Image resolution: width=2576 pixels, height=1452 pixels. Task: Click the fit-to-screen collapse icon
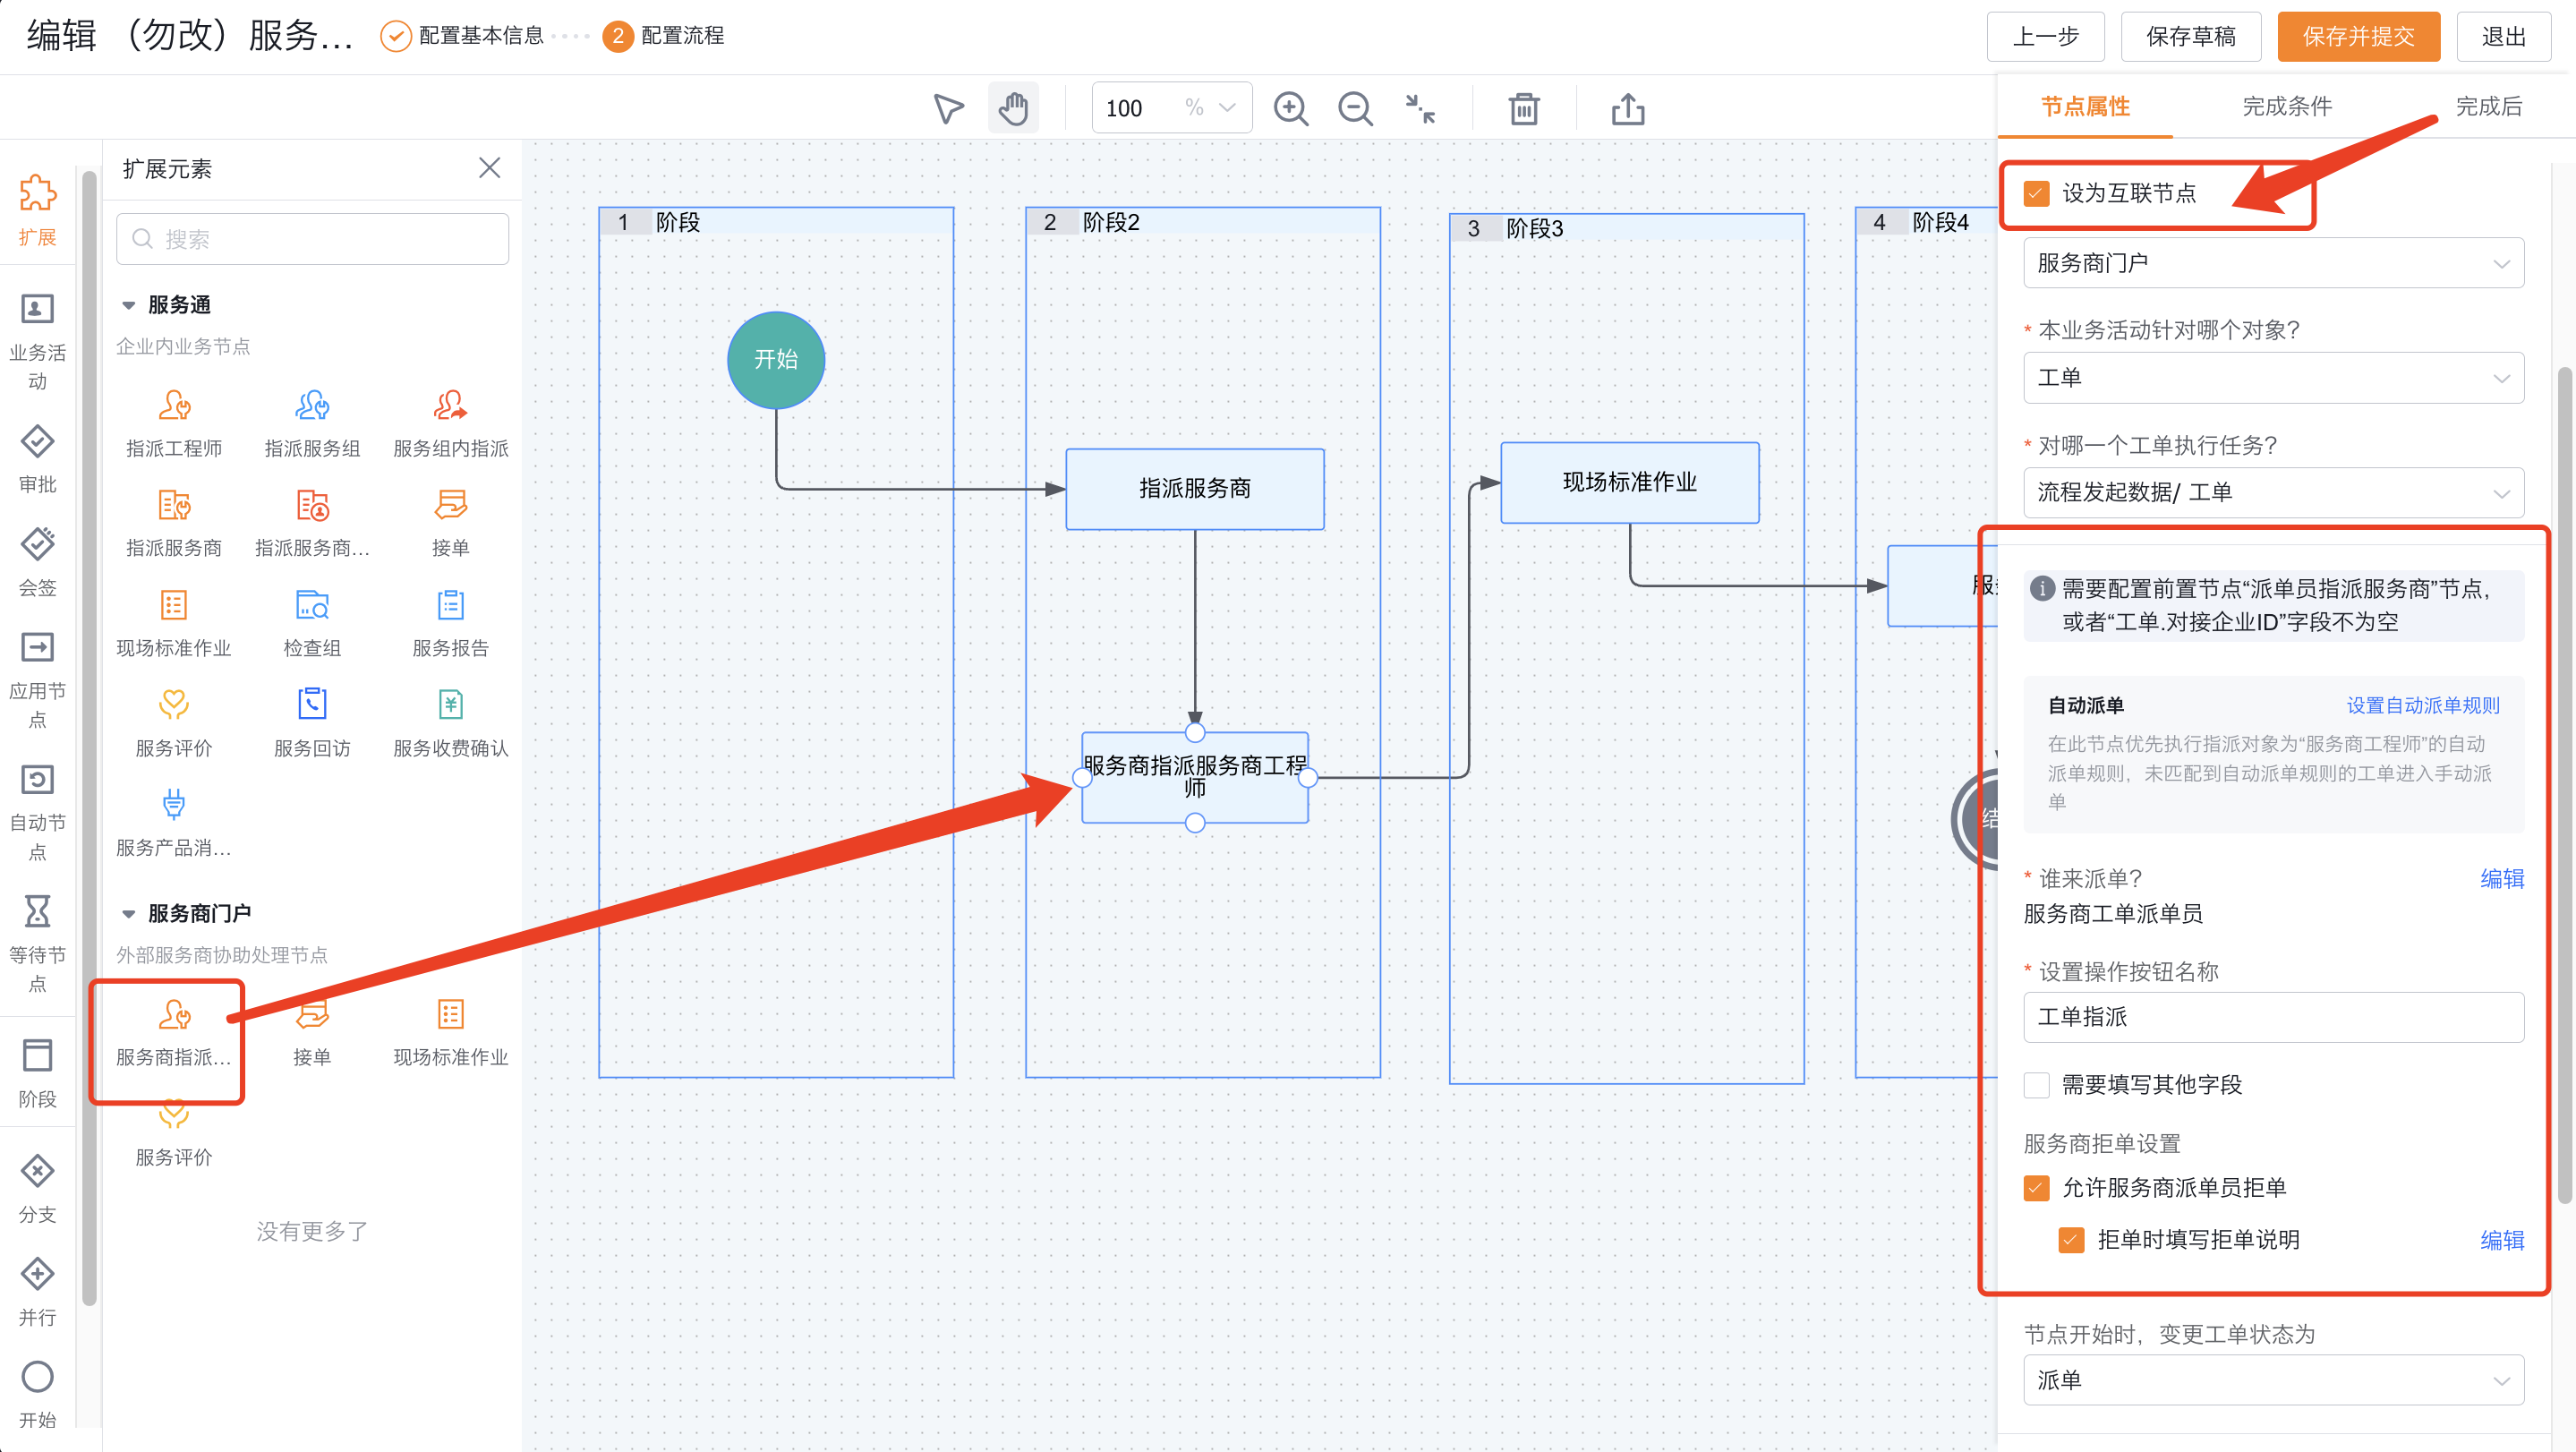tap(1420, 108)
